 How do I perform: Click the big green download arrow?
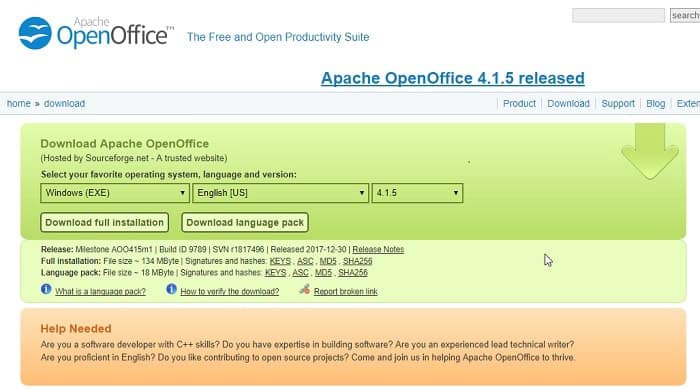click(650, 152)
